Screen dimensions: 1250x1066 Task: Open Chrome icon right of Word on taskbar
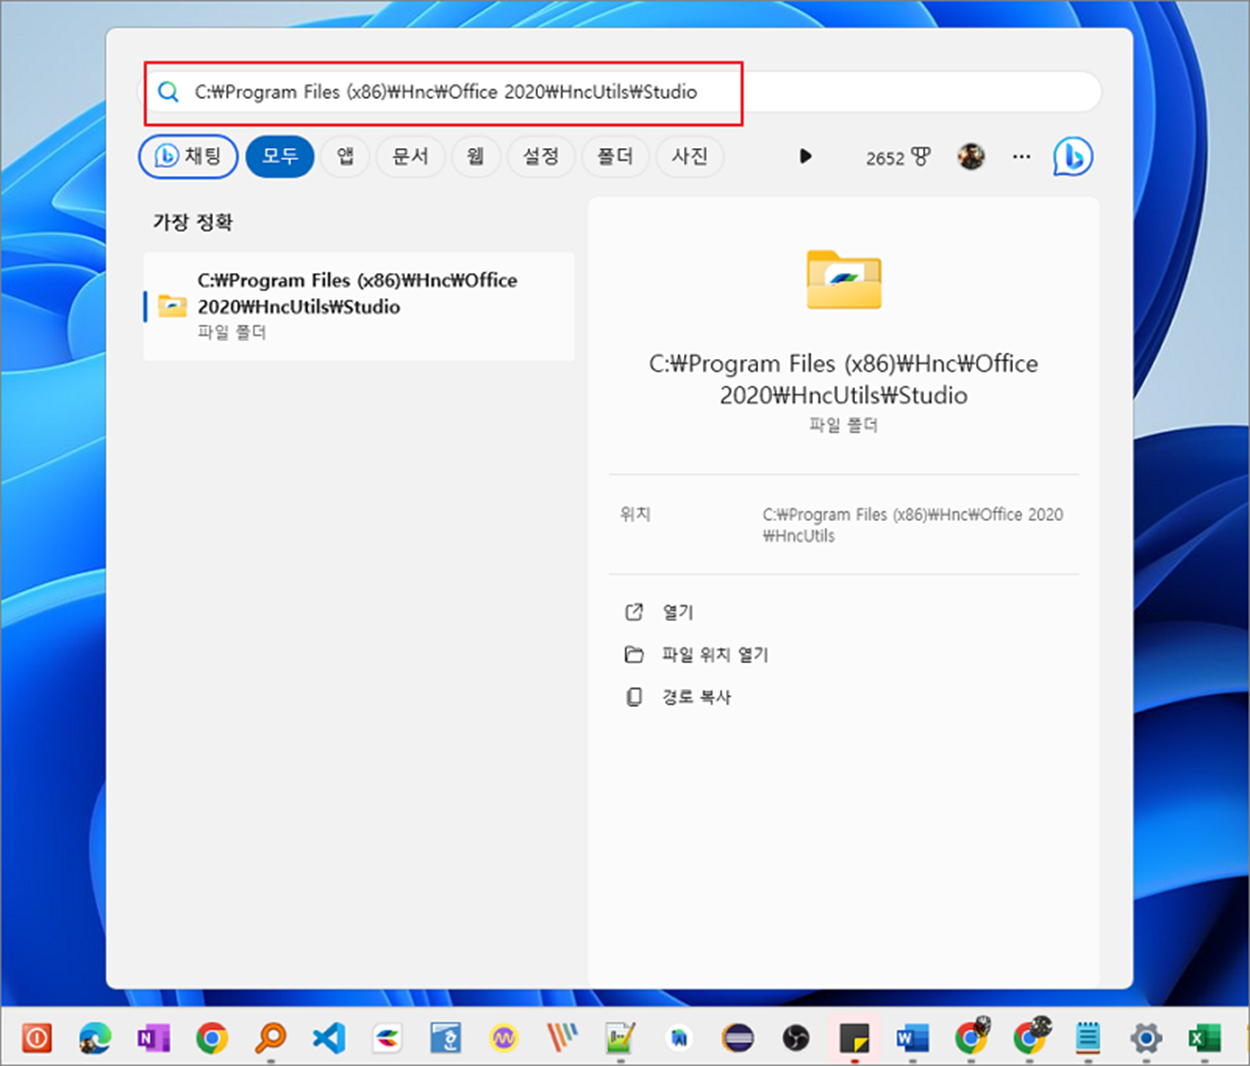[x=971, y=1038]
